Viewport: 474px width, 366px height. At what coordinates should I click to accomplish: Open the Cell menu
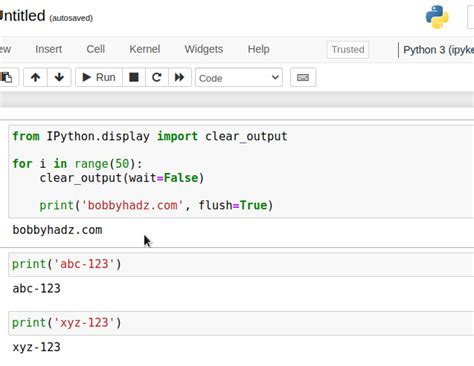pos(96,49)
